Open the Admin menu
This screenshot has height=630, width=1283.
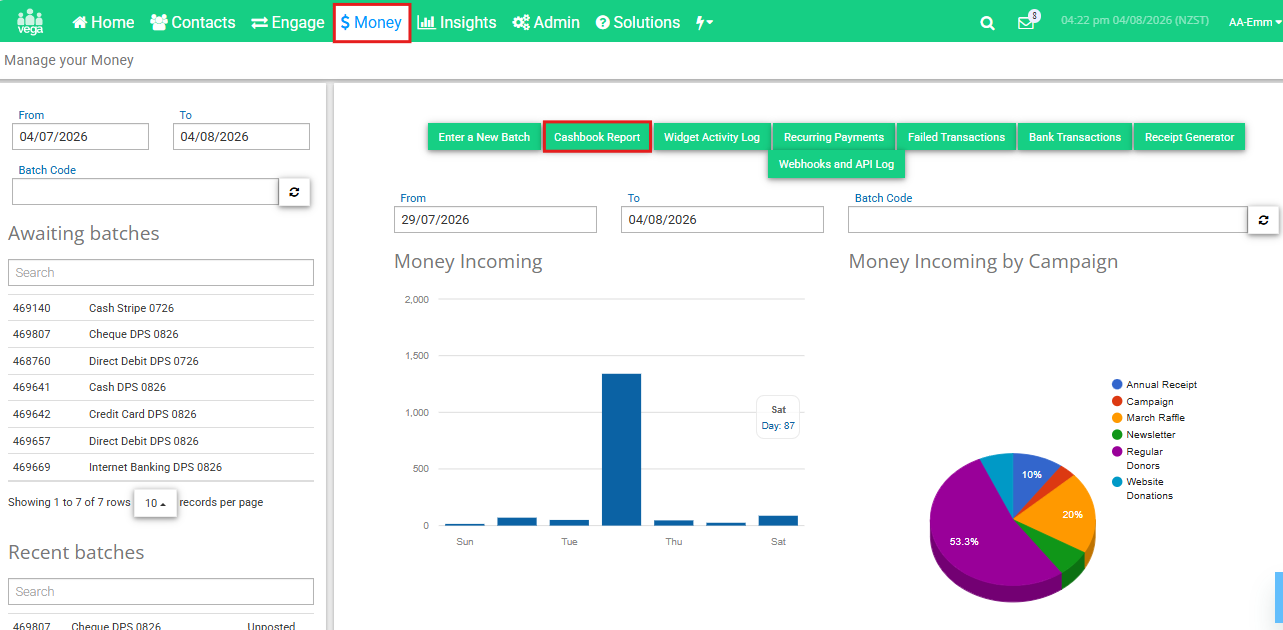pos(546,22)
